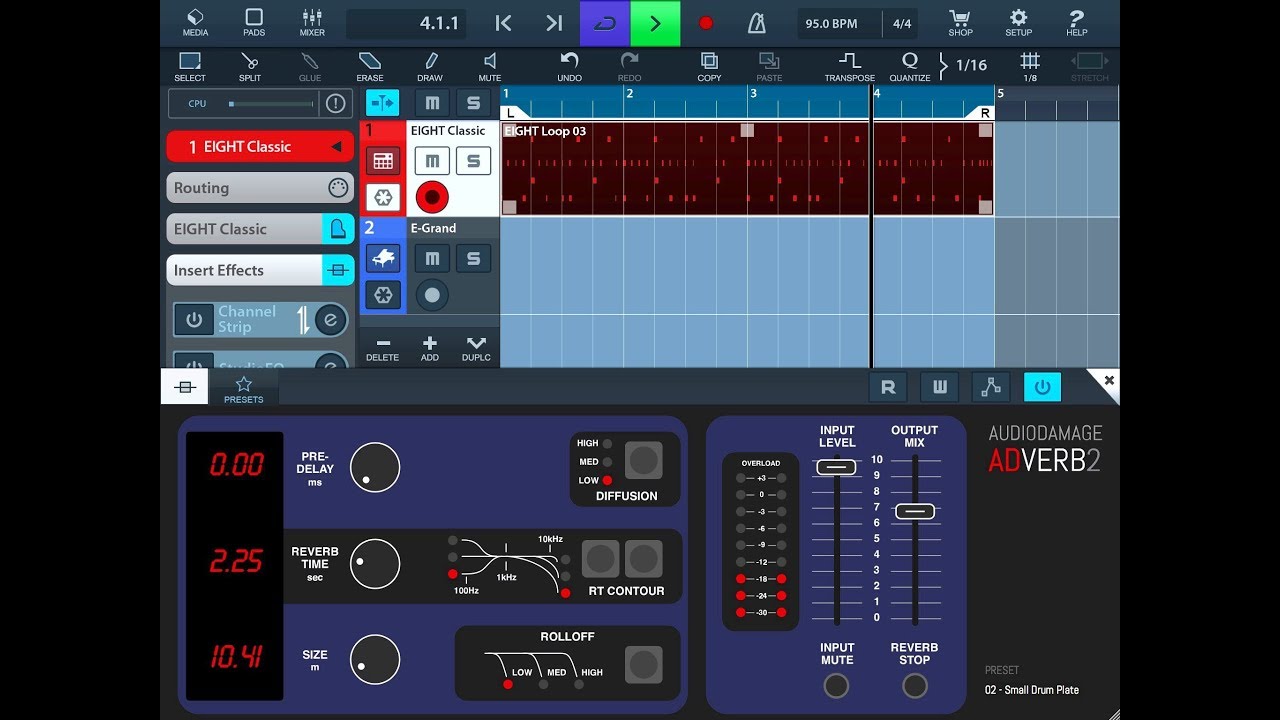
Task: Open Setup settings
Action: [1018, 22]
